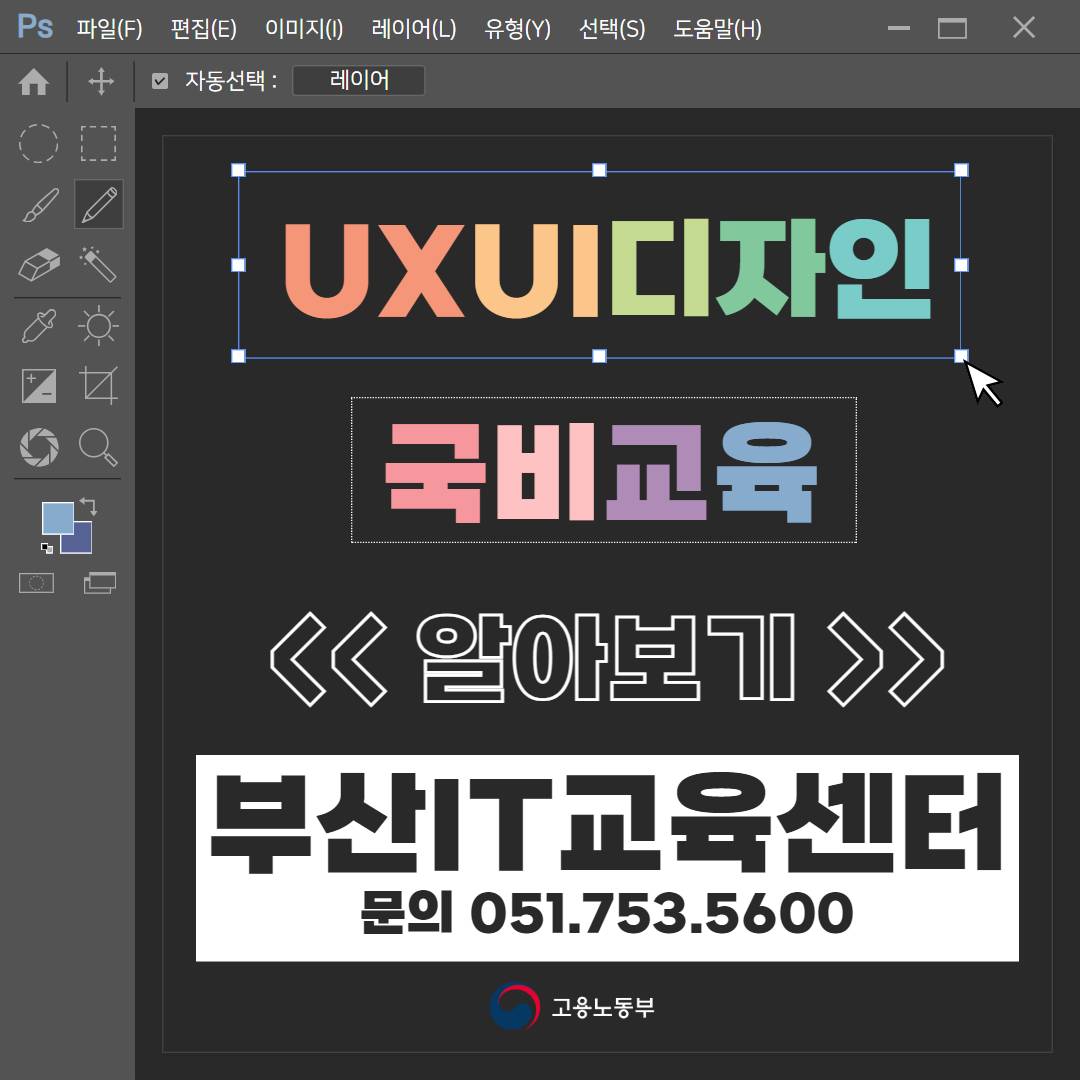Open the brightness adjustment tool
Screen dimensions: 1080x1080
97,324
